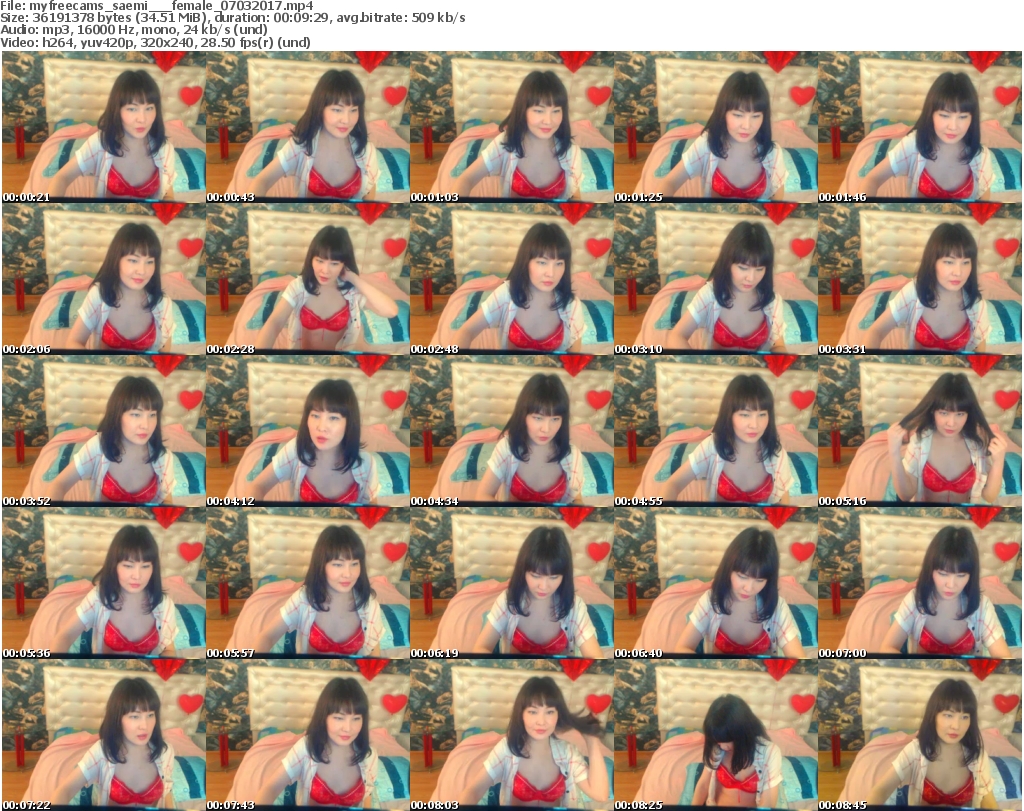Click the 'Size: 36191378 bytes' info line

[x=232, y=18]
